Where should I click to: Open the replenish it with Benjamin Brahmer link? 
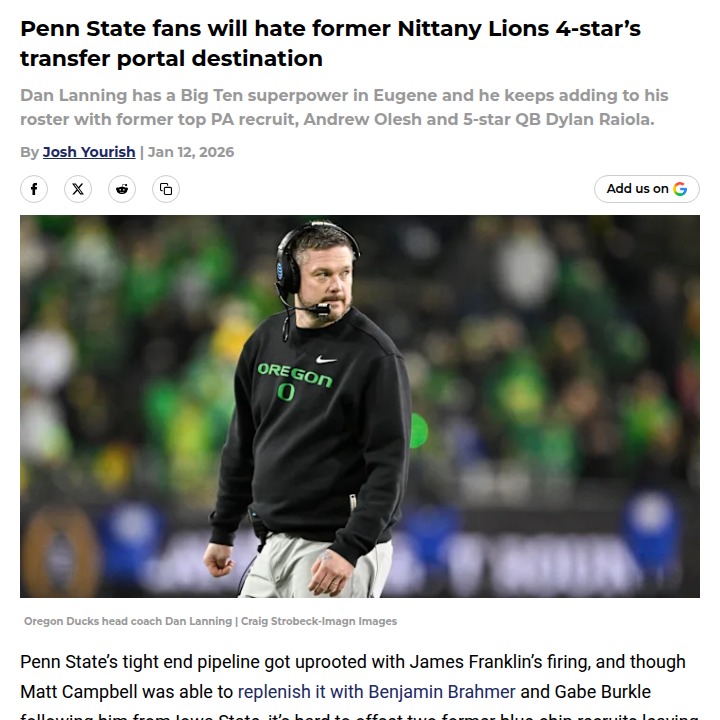[376, 691]
